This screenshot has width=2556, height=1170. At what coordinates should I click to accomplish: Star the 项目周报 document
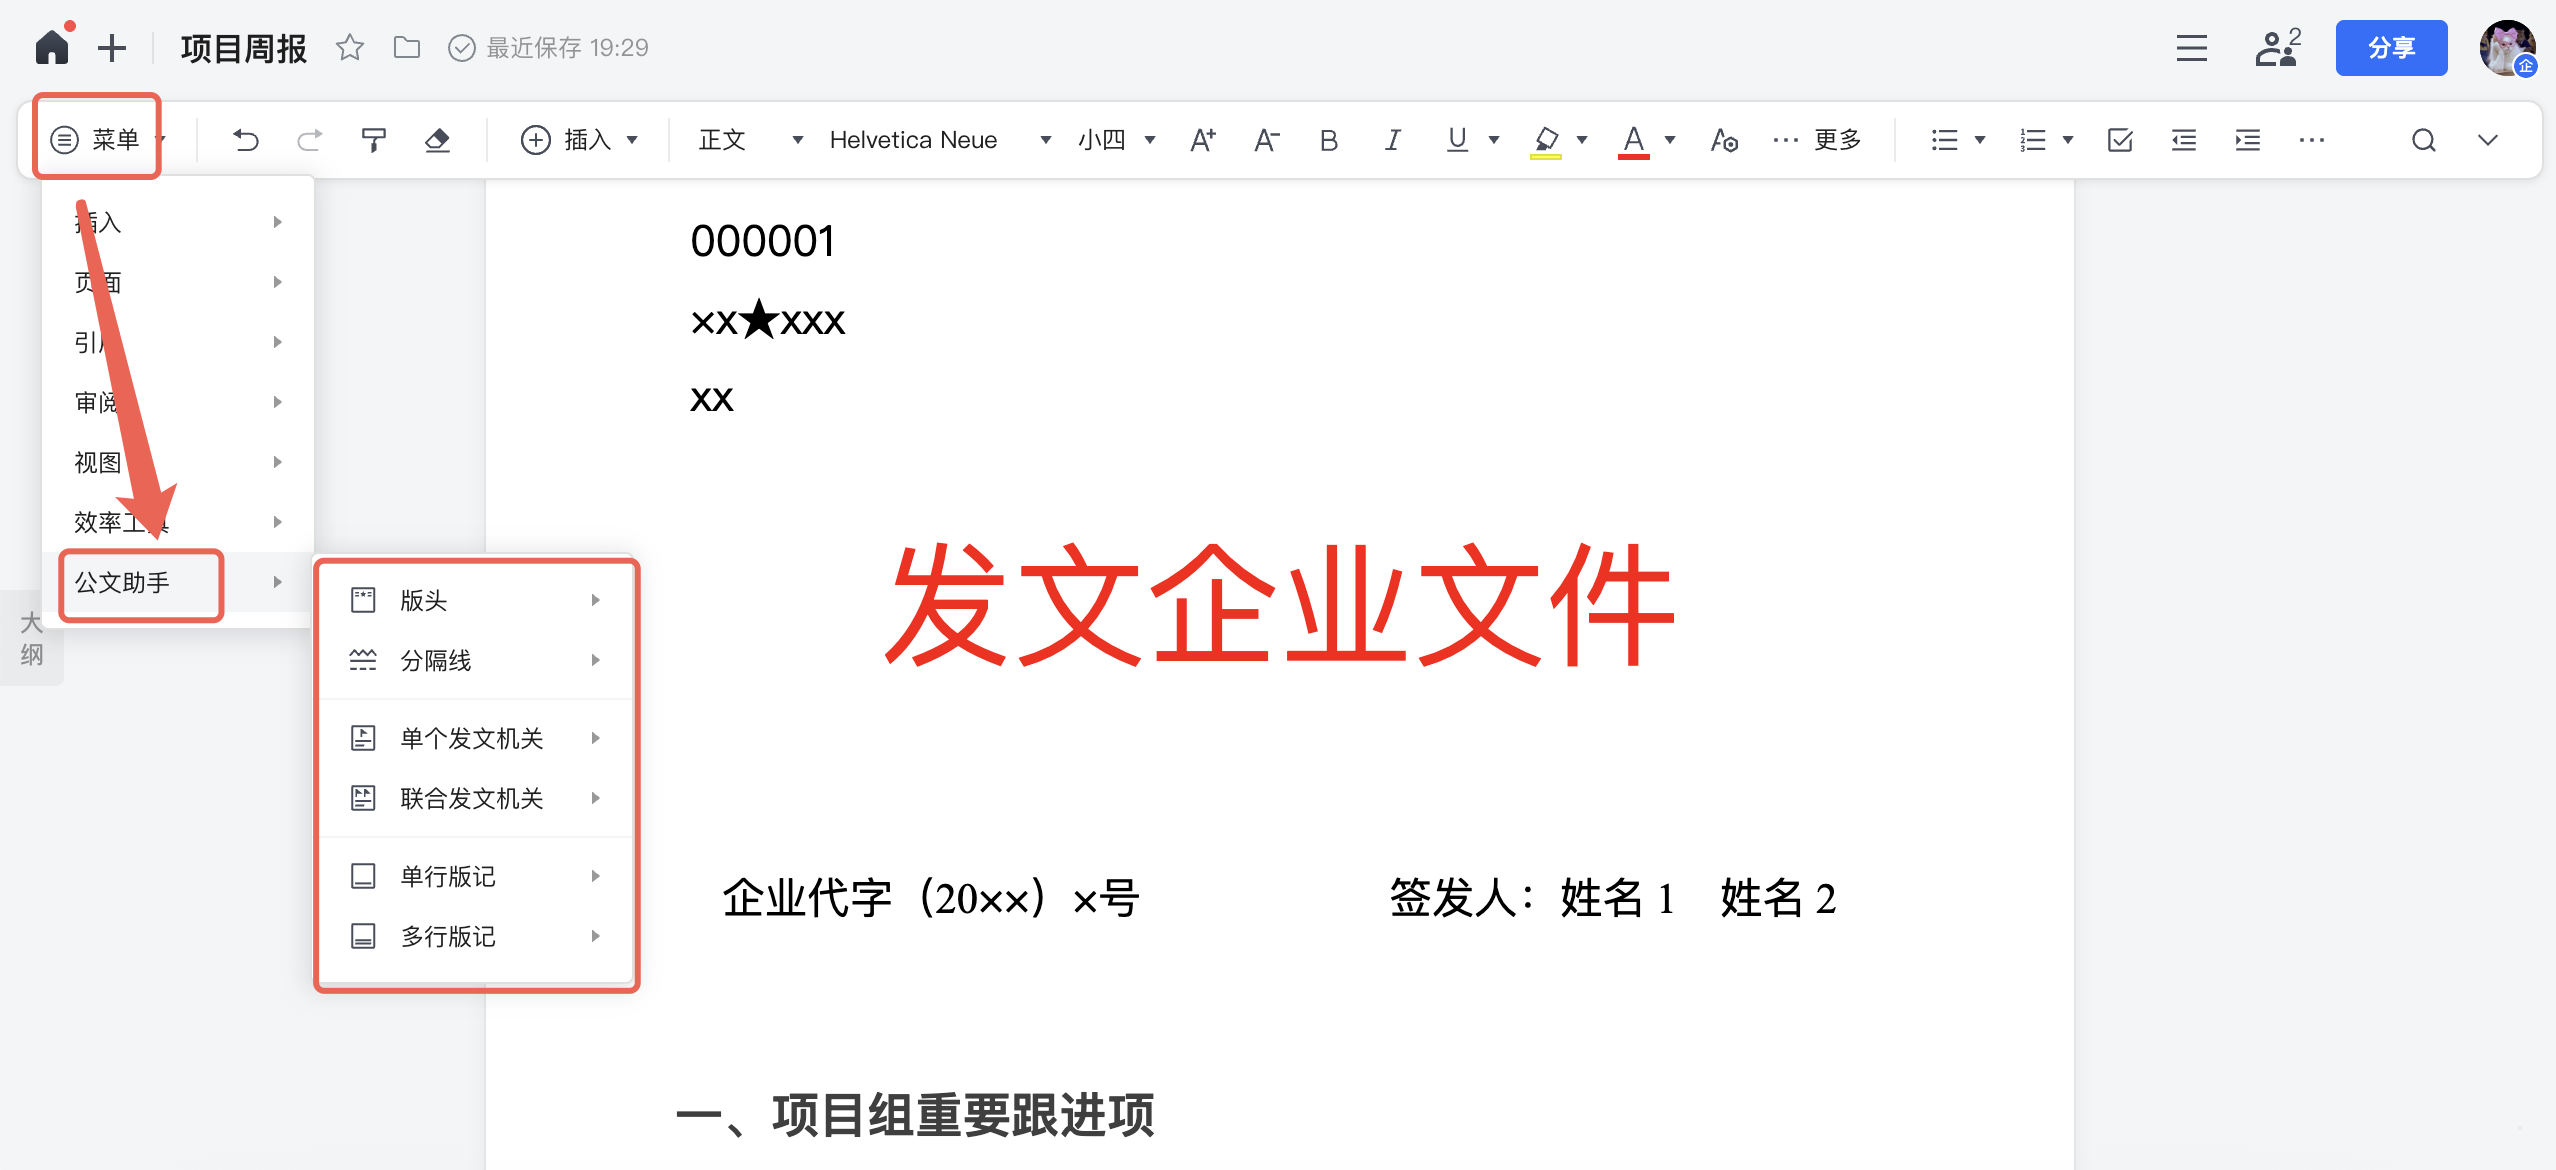point(349,47)
